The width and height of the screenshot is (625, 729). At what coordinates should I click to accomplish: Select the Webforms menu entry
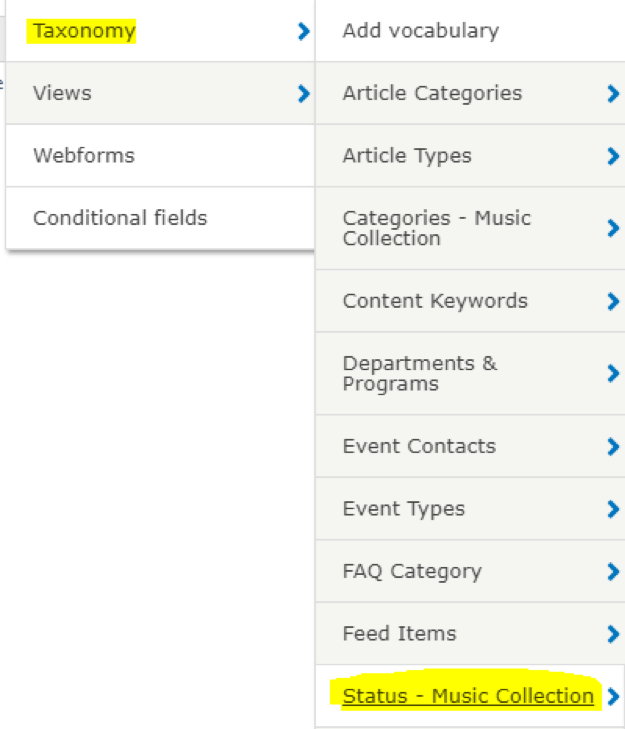(x=83, y=155)
